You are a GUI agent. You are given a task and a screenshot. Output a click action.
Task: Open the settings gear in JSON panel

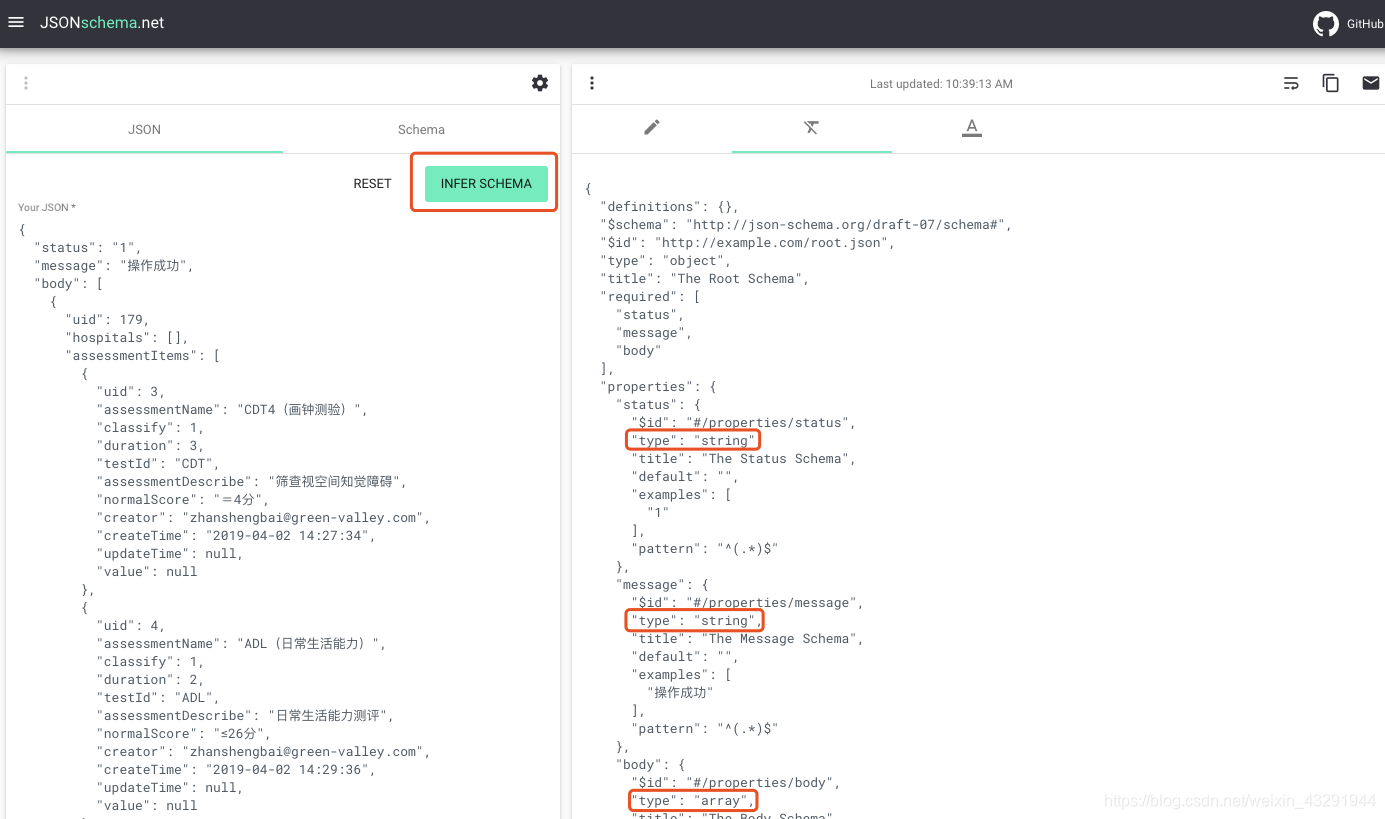coord(540,83)
